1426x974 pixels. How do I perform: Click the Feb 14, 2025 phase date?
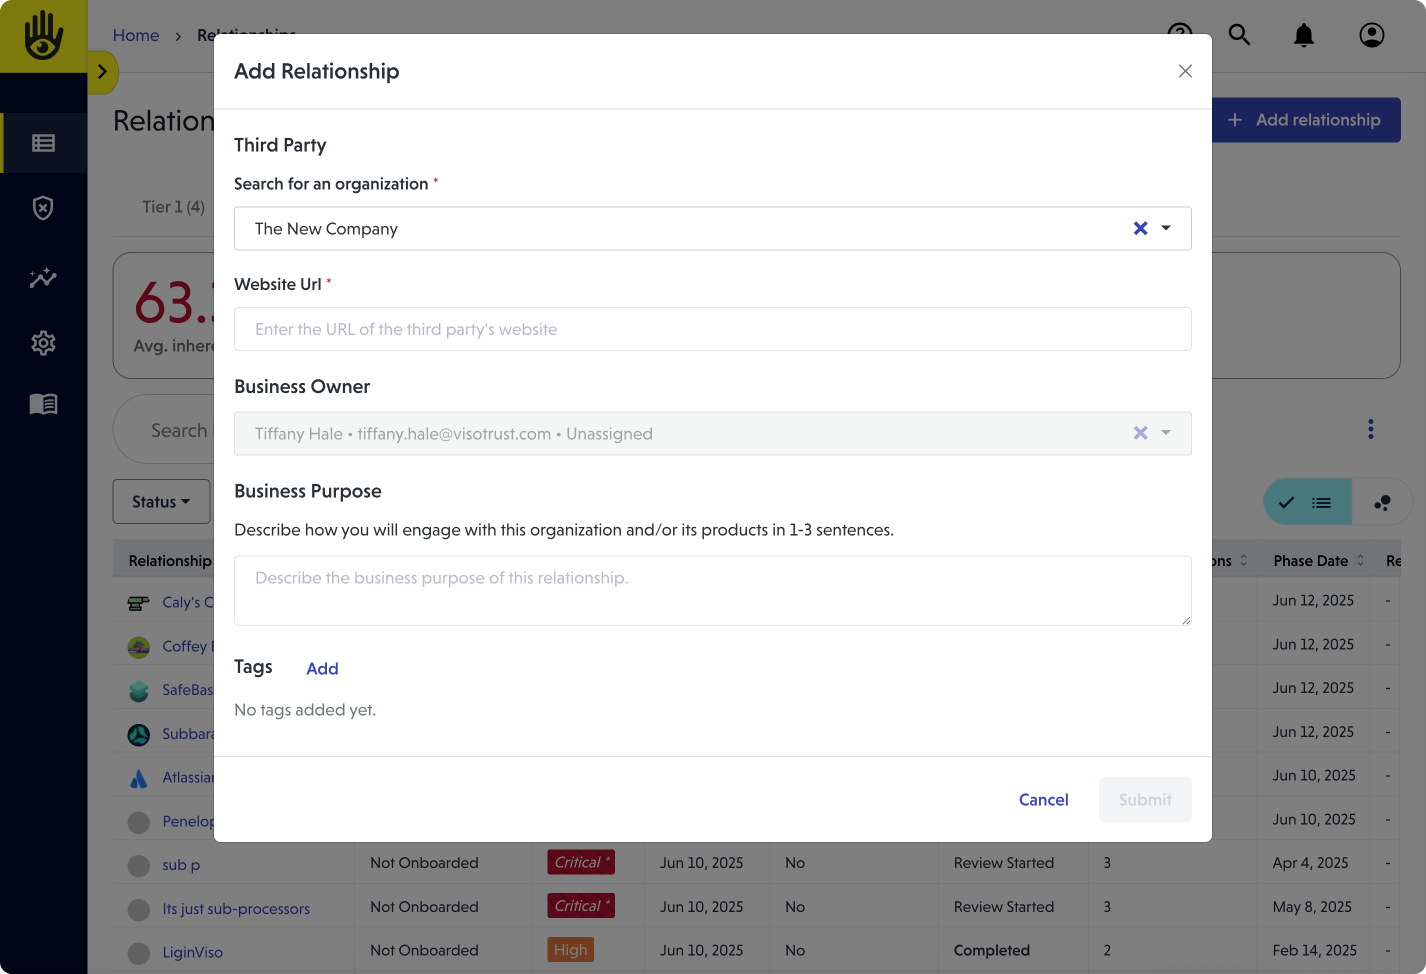click(1315, 950)
